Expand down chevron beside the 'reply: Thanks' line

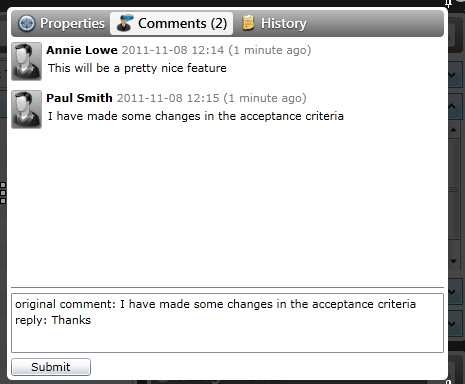(x=452, y=323)
